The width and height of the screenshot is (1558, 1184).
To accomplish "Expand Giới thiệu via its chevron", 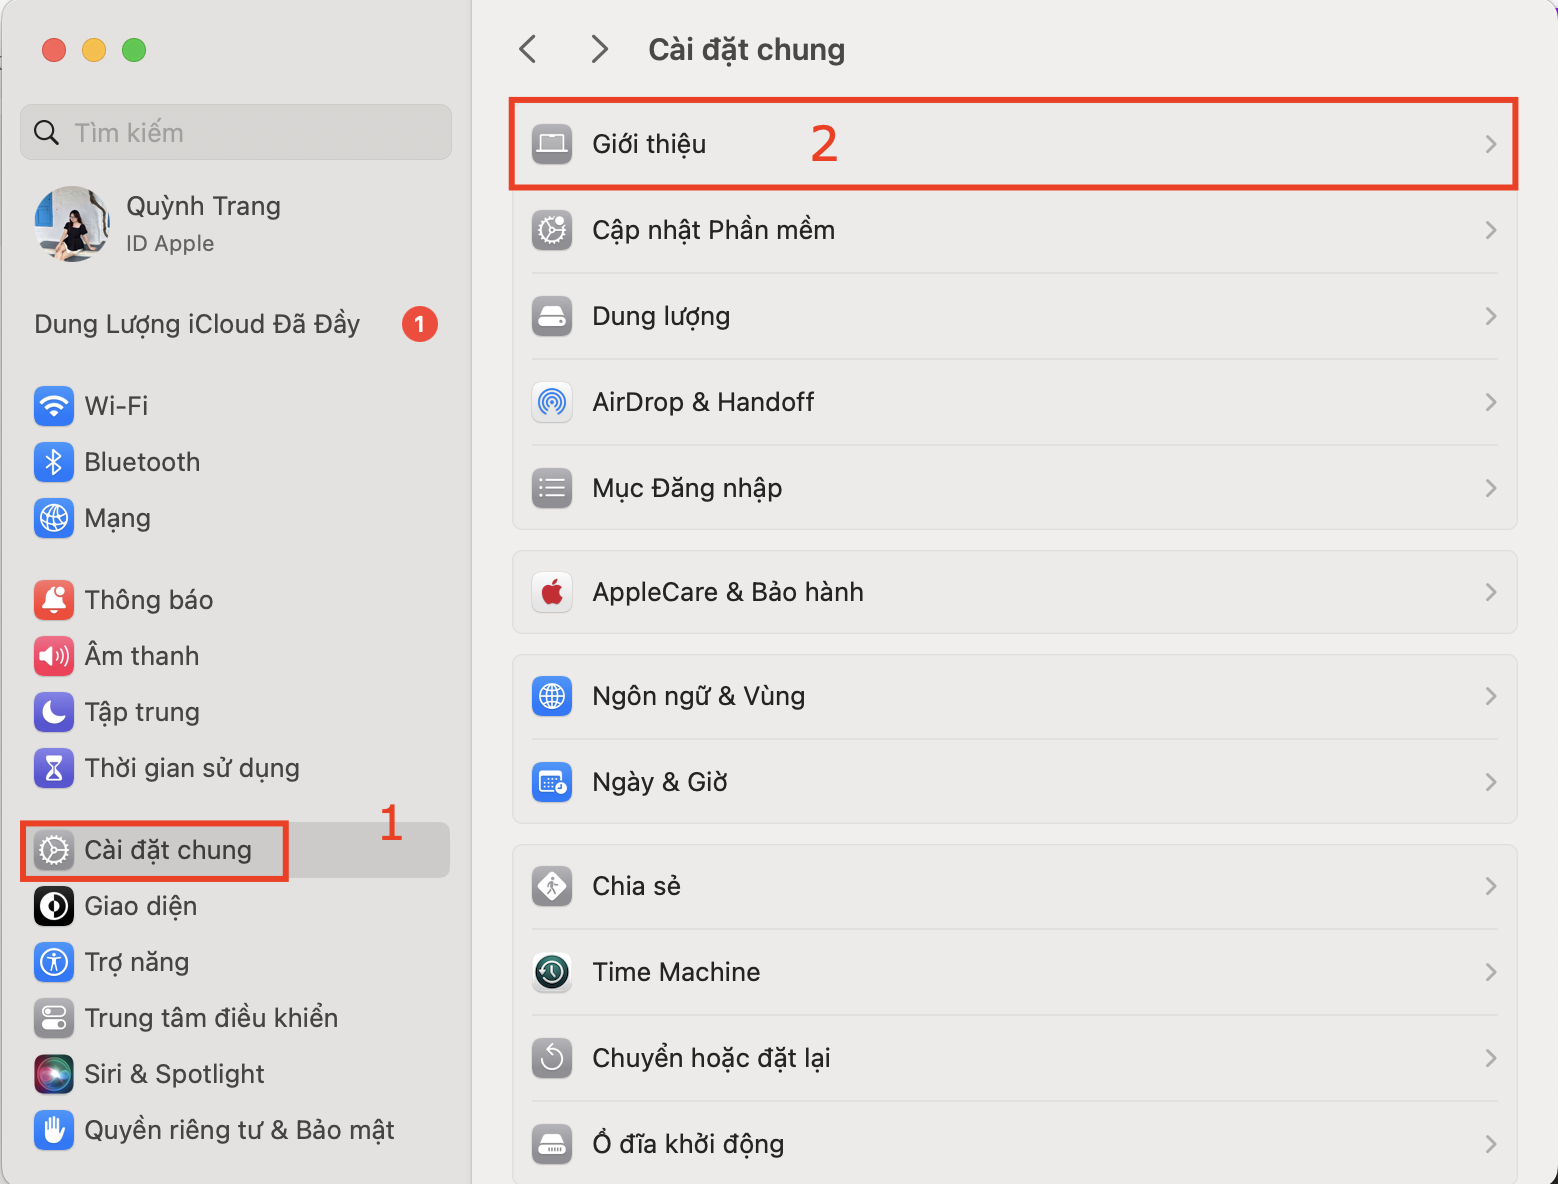I will point(1491,144).
